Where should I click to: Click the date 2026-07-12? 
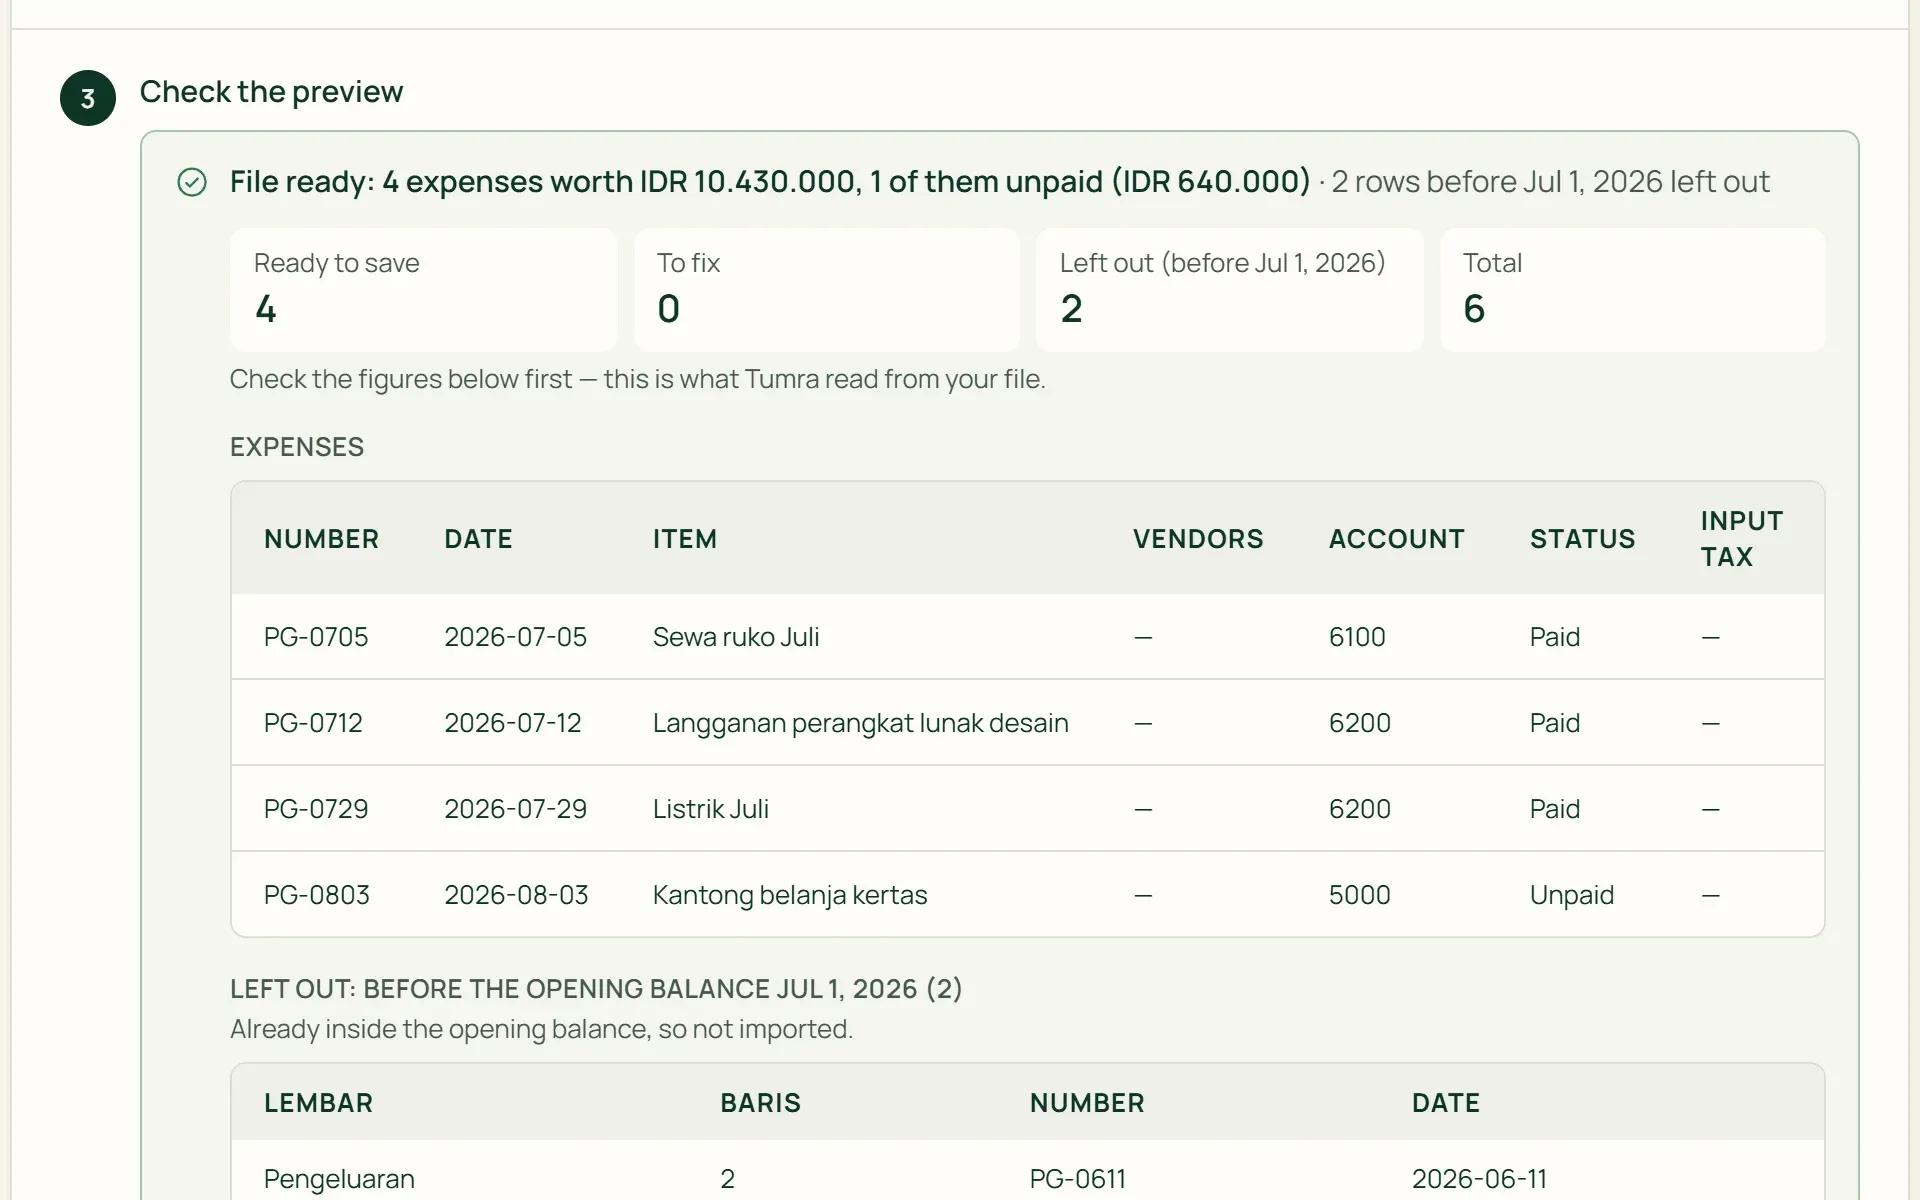513,723
